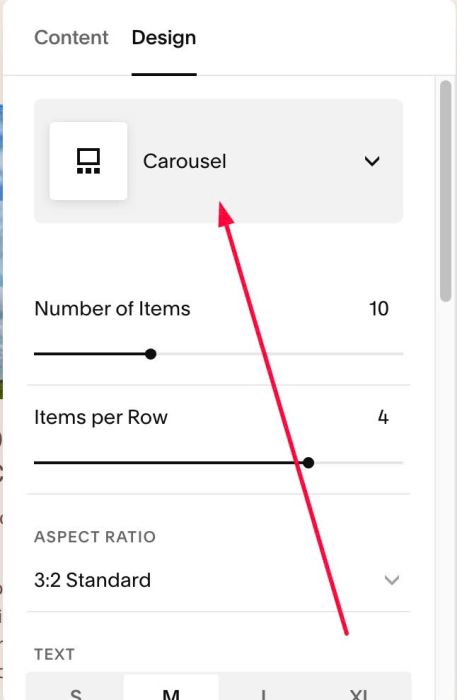Switch to the Content tab
This screenshot has height=700, width=457.
pyautogui.click(x=71, y=38)
